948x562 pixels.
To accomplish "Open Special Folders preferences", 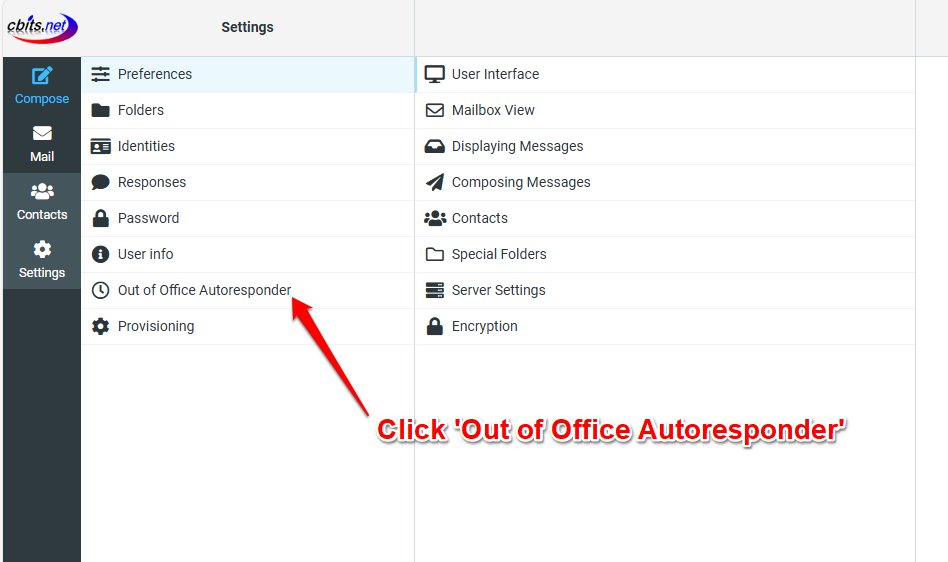I will pyautogui.click(x=665, y=254).
